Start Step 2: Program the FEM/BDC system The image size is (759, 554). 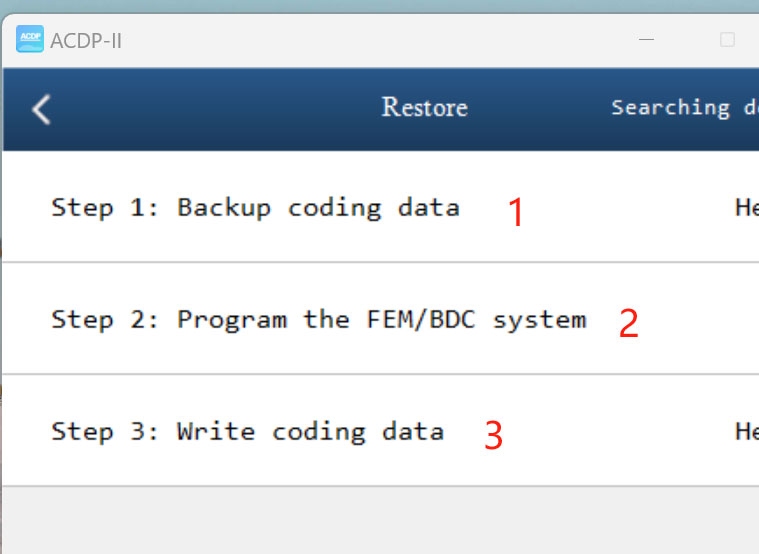tap(318, 320)
